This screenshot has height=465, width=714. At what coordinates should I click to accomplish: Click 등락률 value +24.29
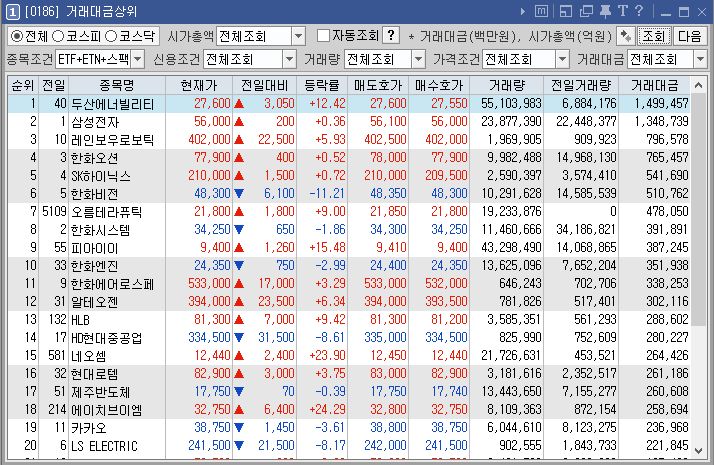(x=327, y=409)
